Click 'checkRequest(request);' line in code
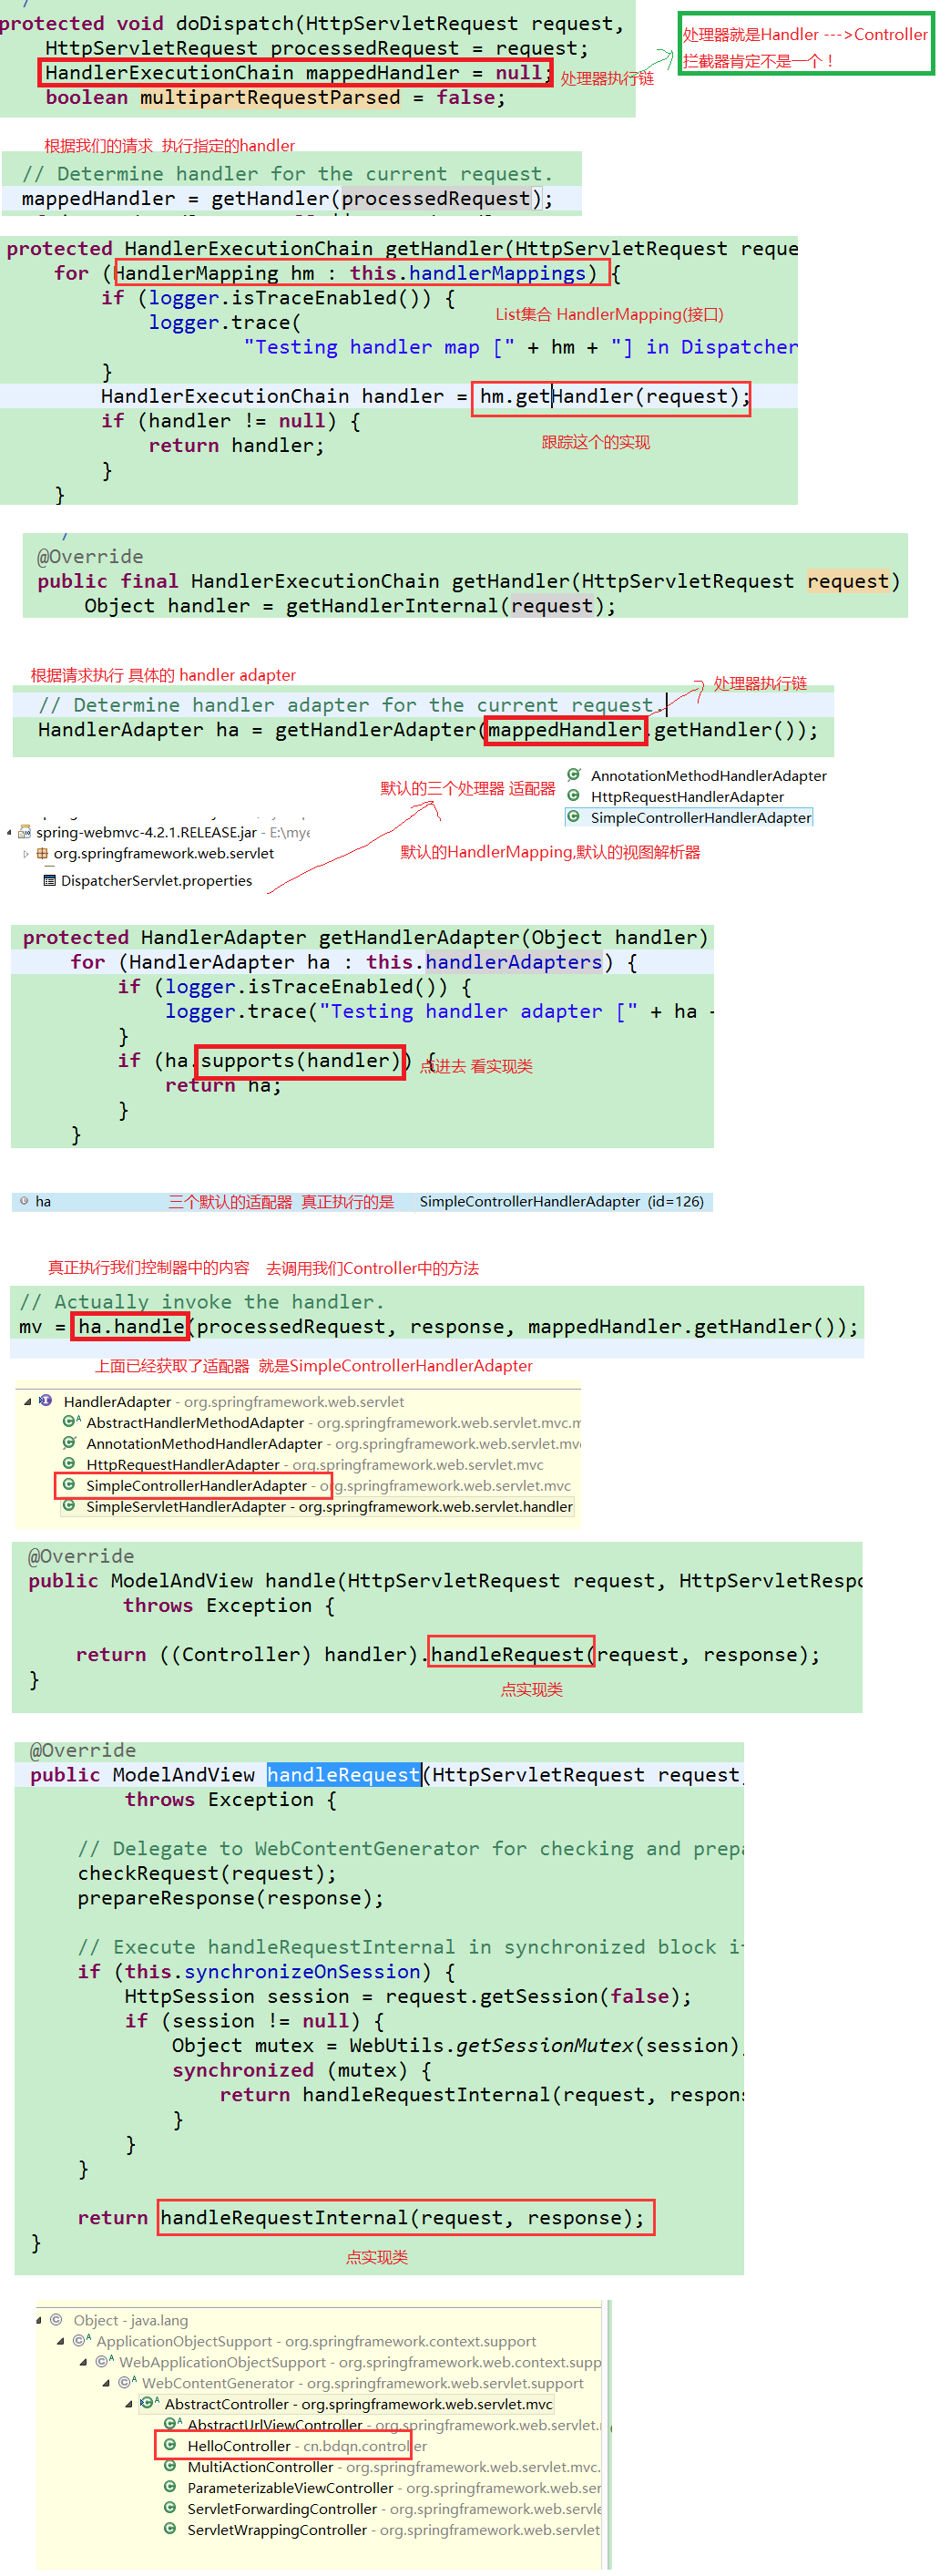 coord(207,1873)
